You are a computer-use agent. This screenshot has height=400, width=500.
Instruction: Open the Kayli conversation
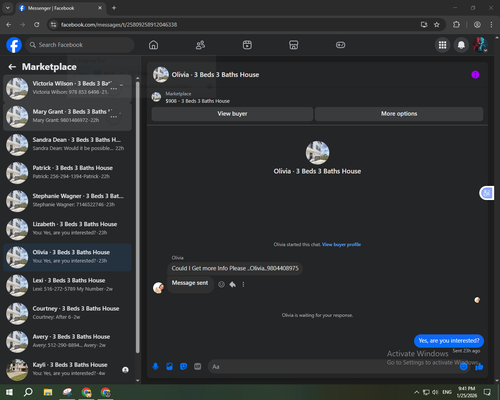point(68,370)
